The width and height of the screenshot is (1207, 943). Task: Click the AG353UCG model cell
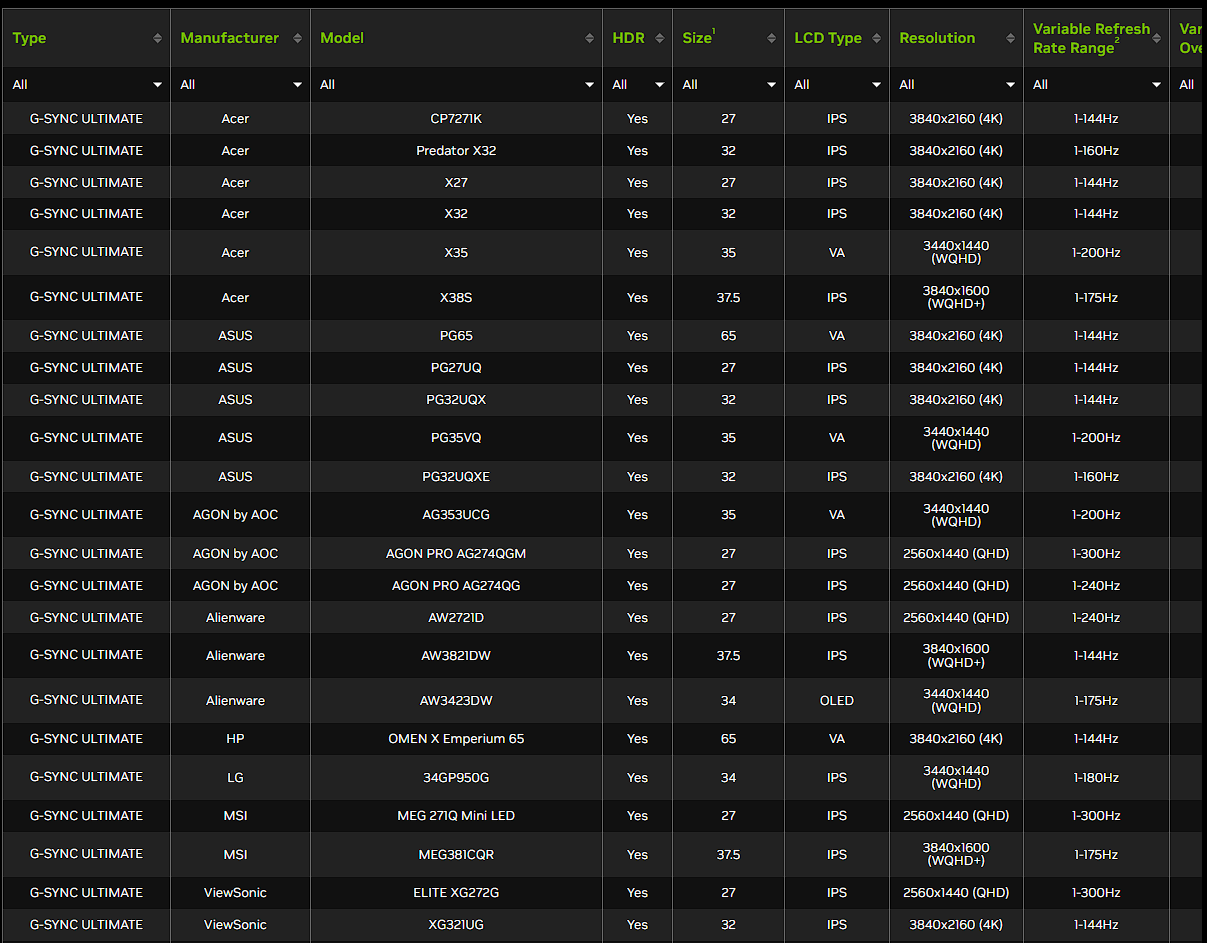457,515
